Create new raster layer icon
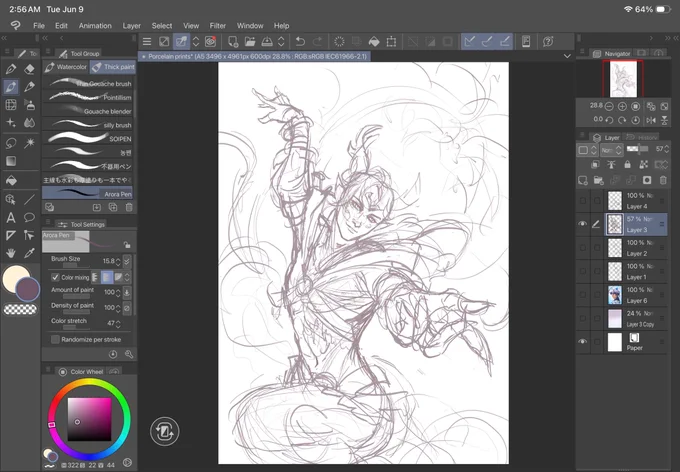 click(x=583, y=180)
